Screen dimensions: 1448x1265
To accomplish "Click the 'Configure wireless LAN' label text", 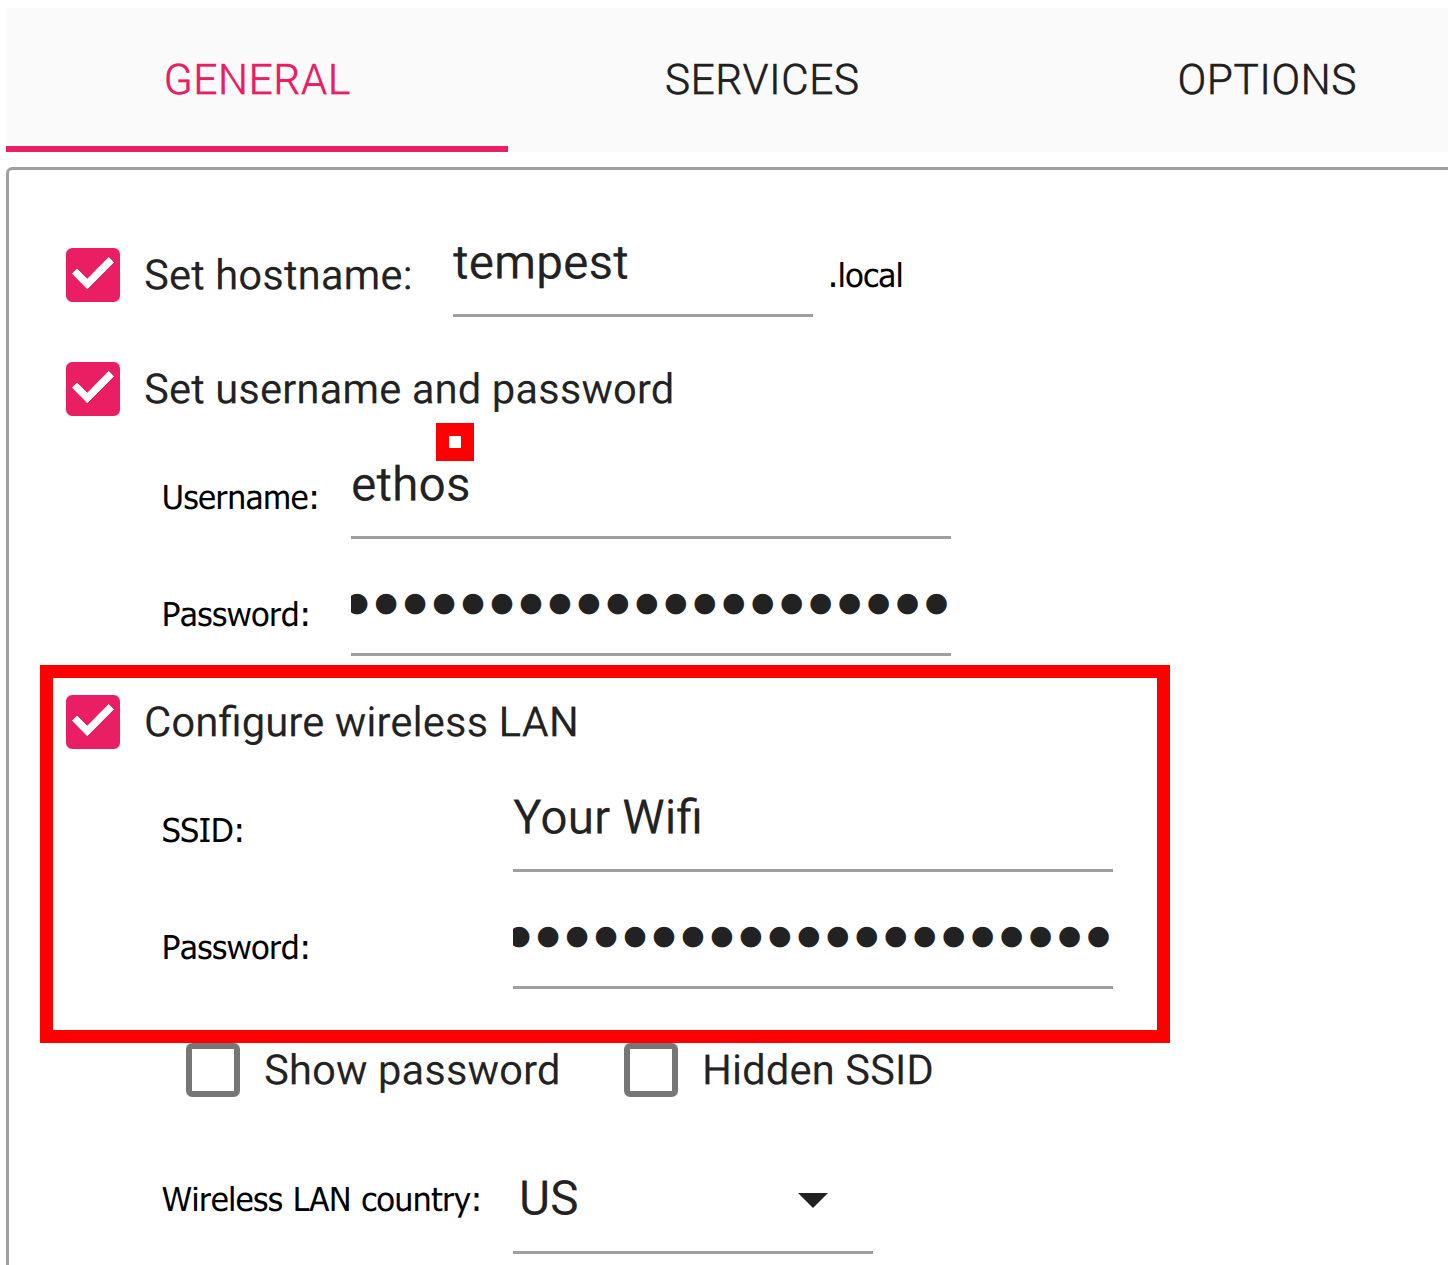I will point(361,722).
